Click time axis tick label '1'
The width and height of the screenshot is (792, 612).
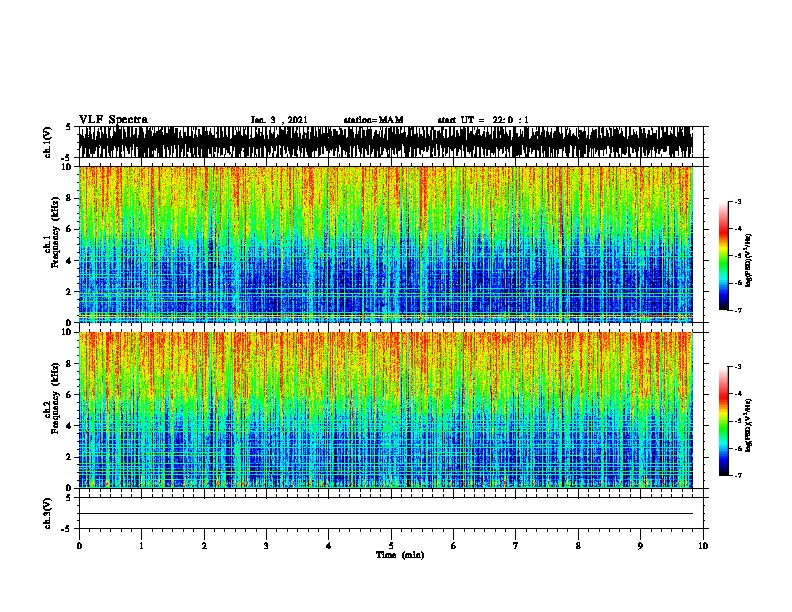pyautogui.click(x=141, y=545)
